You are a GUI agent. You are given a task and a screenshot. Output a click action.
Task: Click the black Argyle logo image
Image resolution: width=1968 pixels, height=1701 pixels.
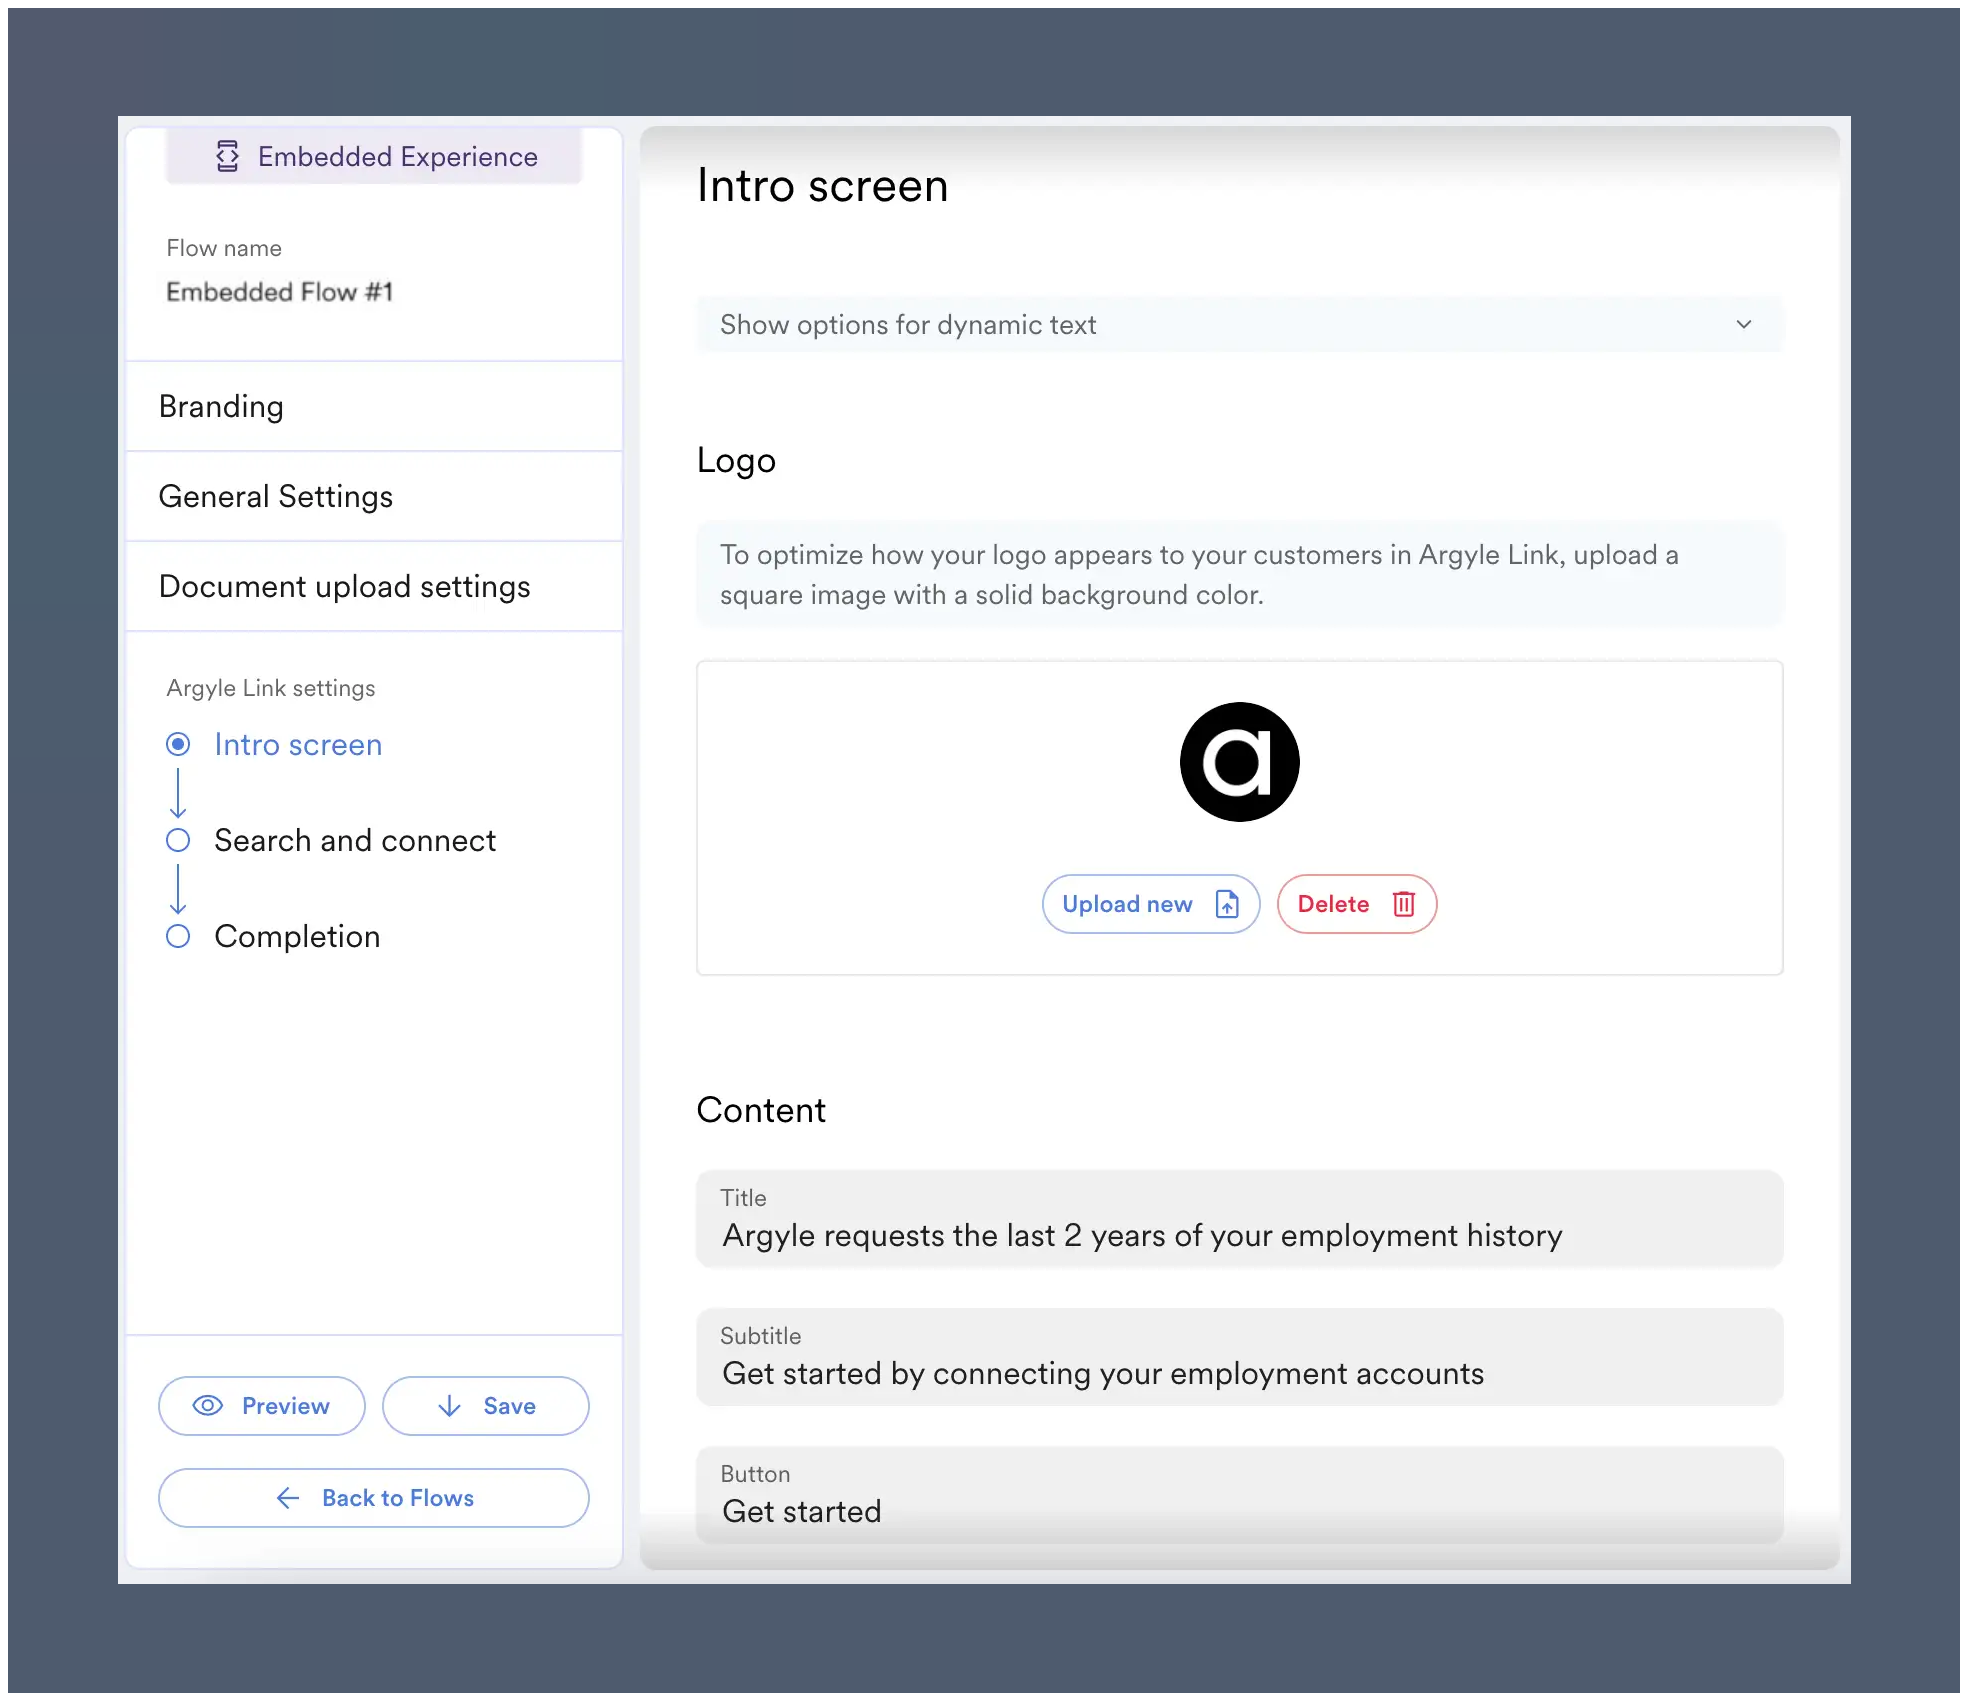(x=1239, y=762)
